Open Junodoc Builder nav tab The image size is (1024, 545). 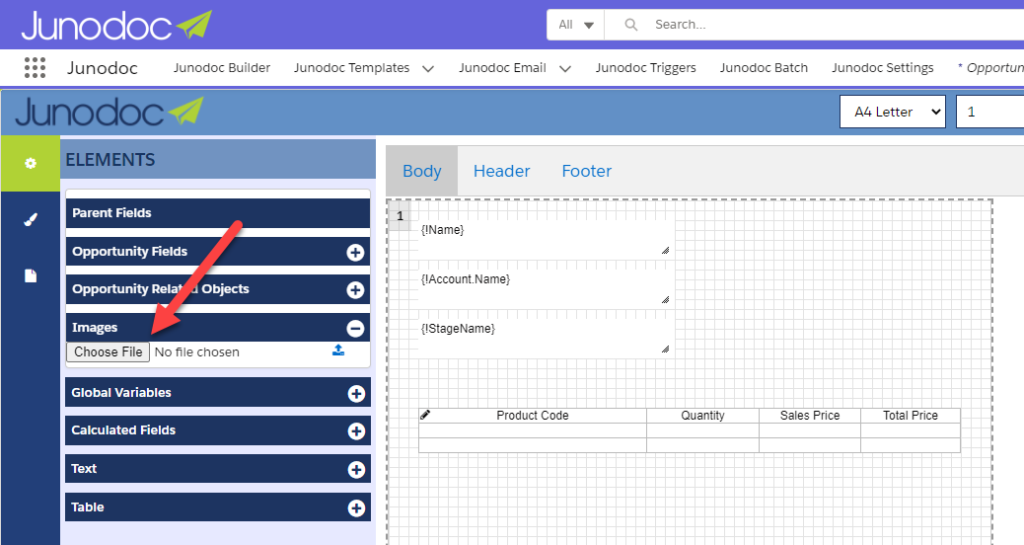221,68
